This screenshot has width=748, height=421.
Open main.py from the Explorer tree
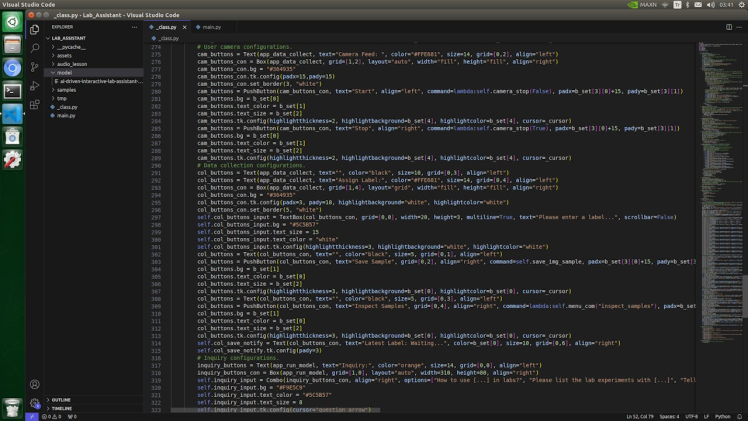pyautogui.click(x=66, y=115)
